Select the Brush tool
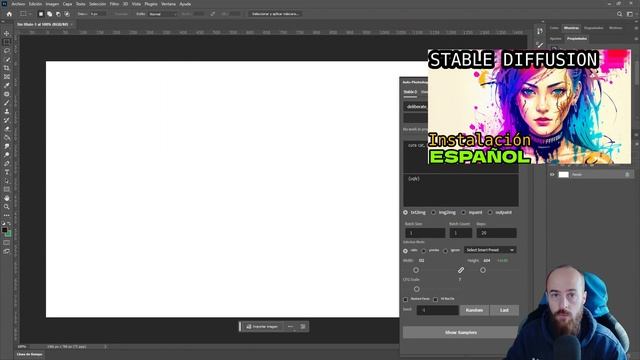 [x=7, y=103]
